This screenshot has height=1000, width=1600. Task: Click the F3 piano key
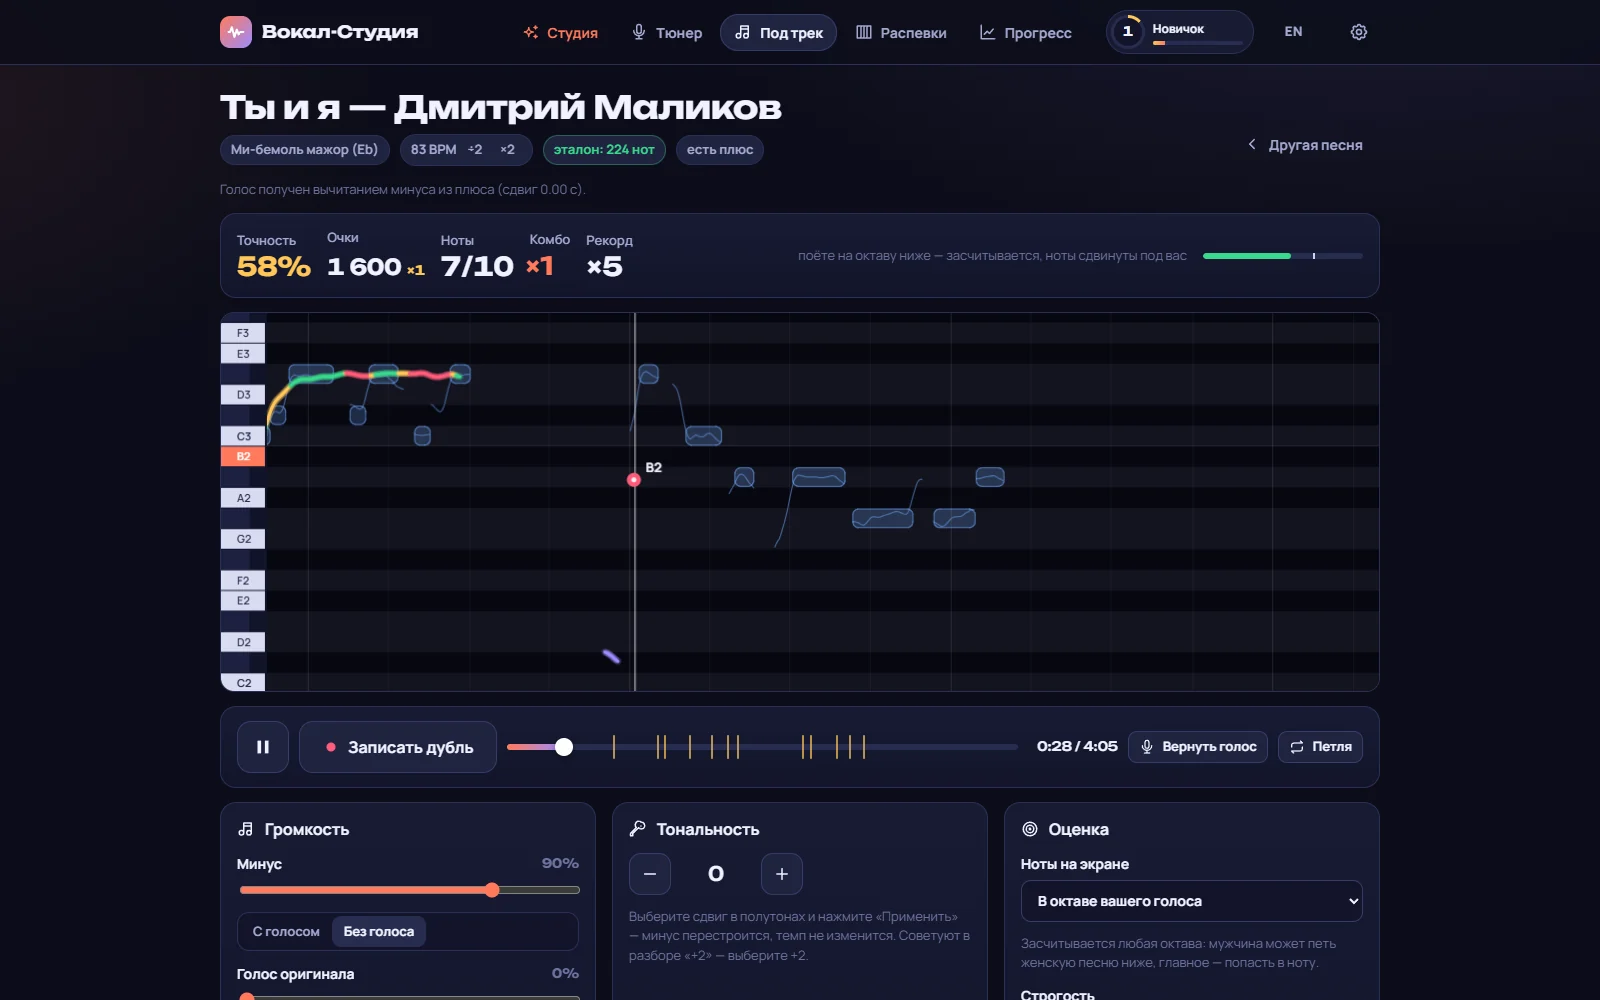[243, 333]
